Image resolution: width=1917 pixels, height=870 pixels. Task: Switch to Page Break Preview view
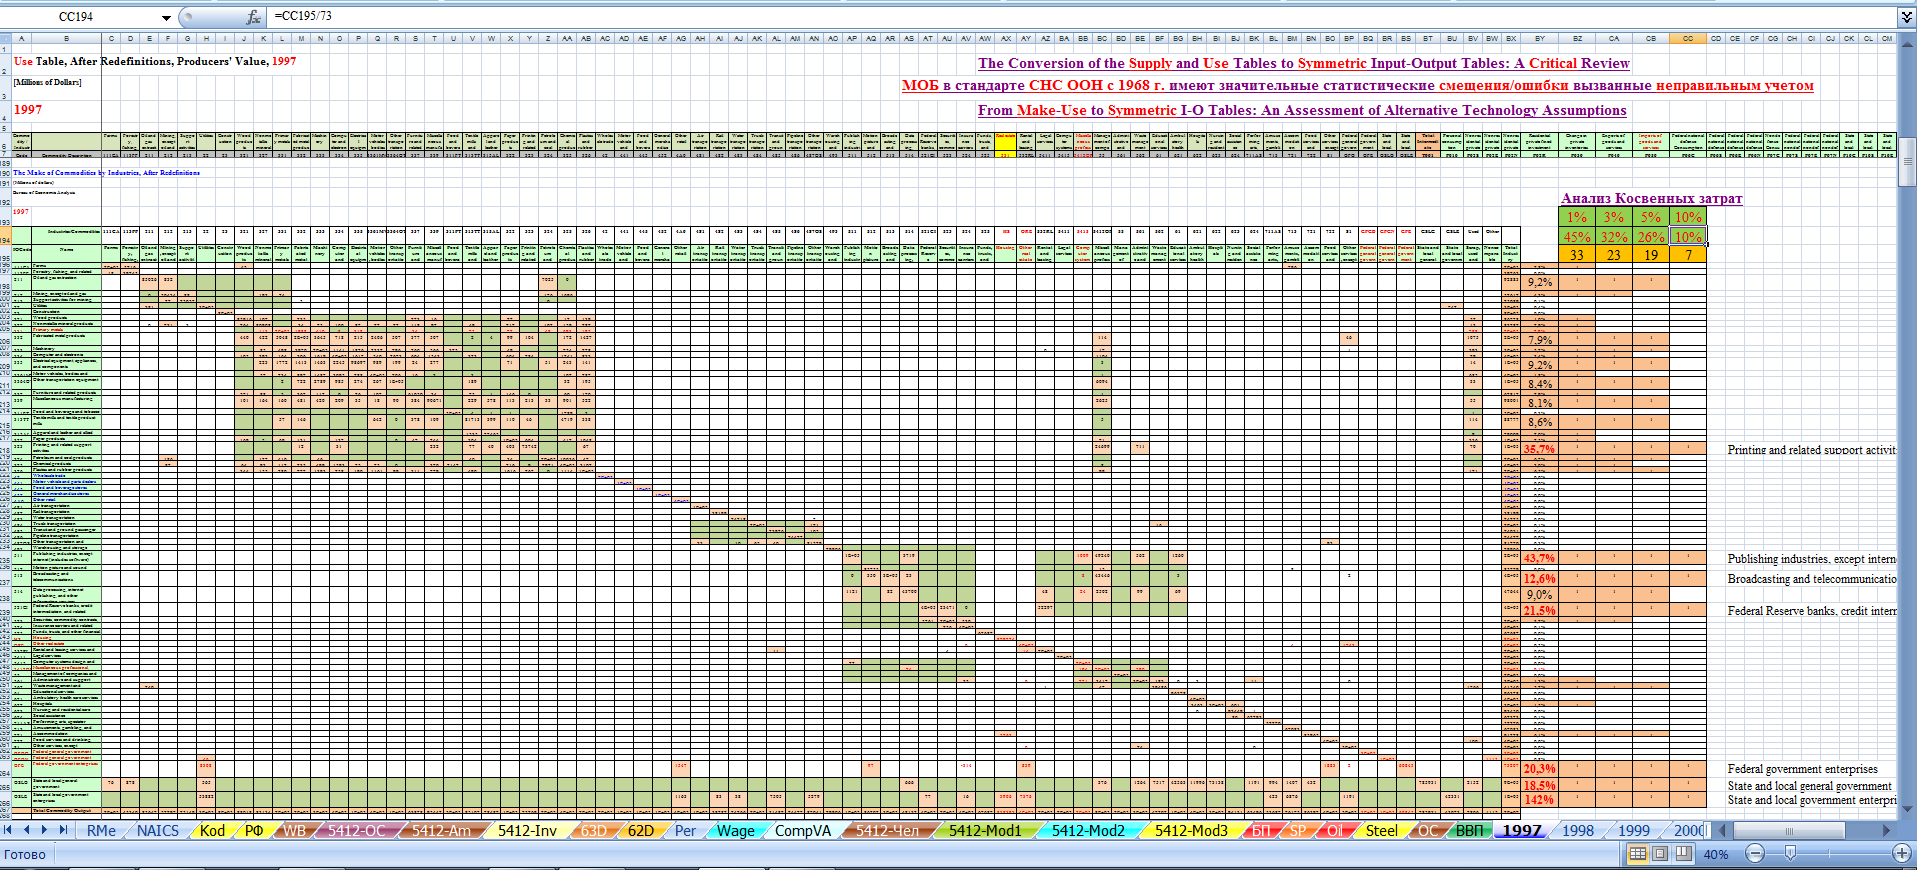pos(1684,854)
